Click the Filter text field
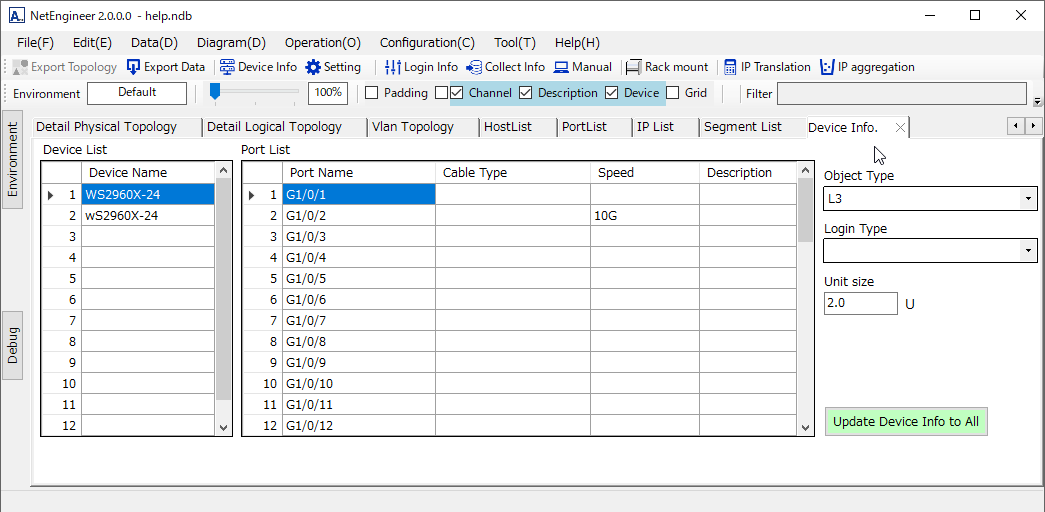The height and width of the screenshot is (512, 1045). (901, 93)
